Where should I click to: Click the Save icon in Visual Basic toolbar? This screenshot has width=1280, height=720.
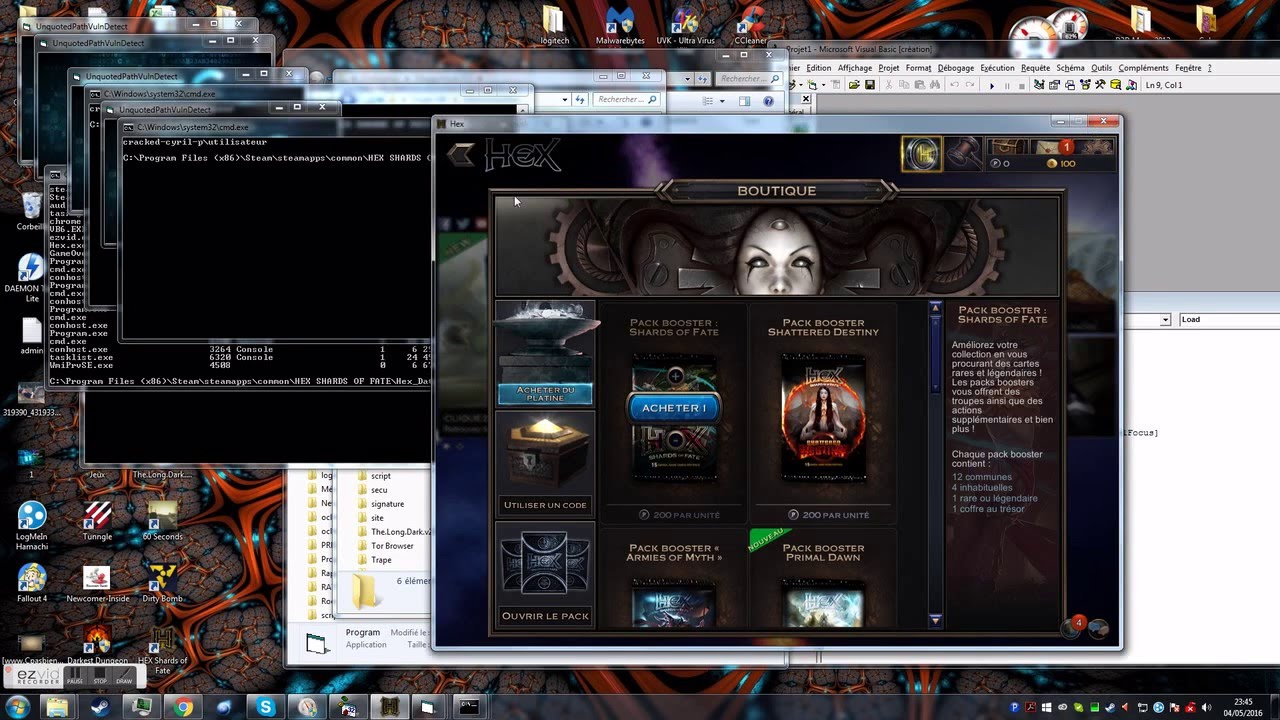pyautogui.click(x=870, y=86)
